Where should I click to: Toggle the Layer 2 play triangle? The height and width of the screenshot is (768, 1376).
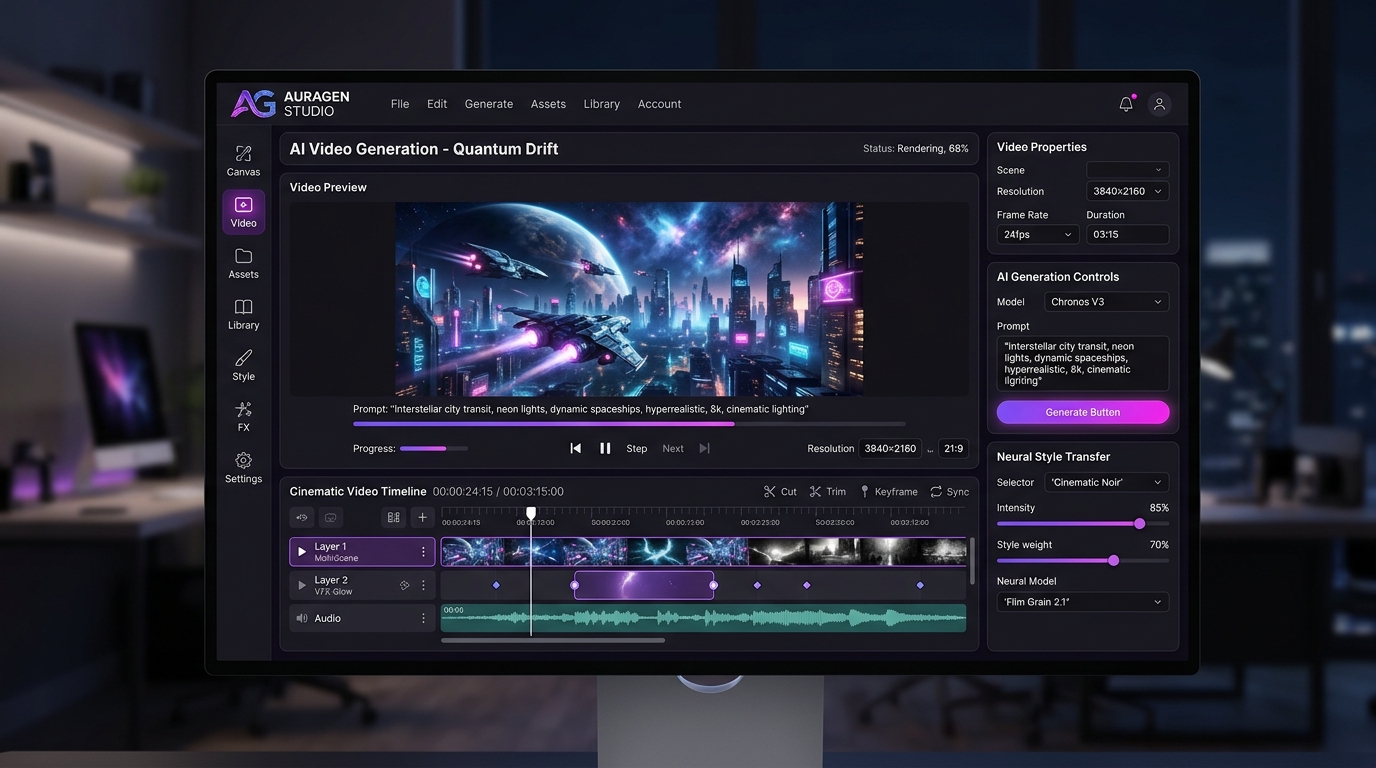pos(302,585)
